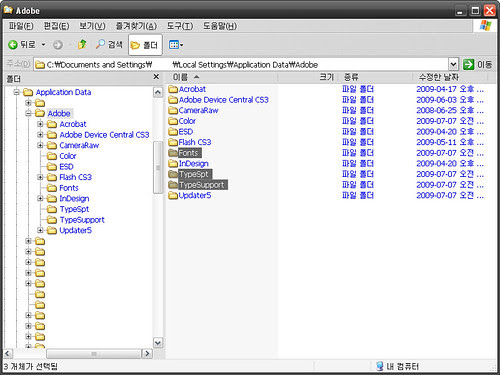Image resolution: width=500 pixels, height=375 pixels.
Task: Select TypeSupport folder in the tree
Action: click(82, 220)
